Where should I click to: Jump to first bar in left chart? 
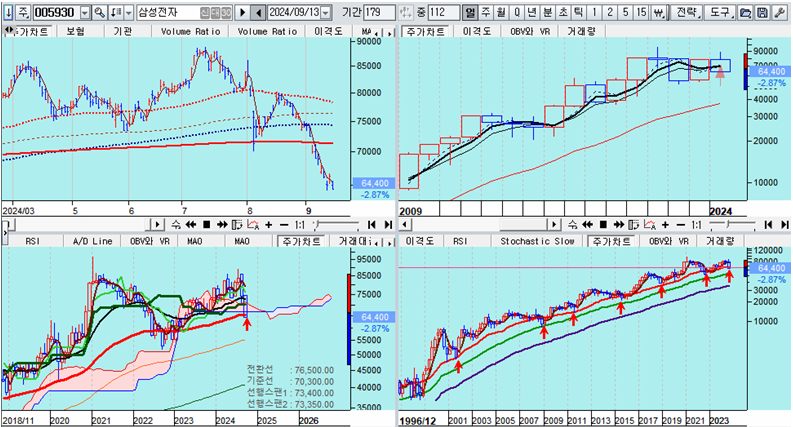click(x=372, y=225)
